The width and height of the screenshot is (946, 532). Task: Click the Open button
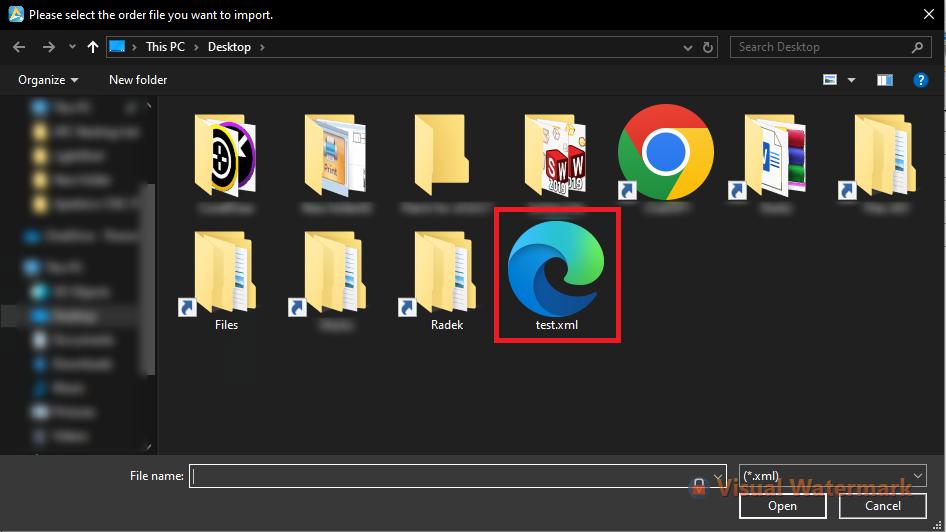coord(783,505)
